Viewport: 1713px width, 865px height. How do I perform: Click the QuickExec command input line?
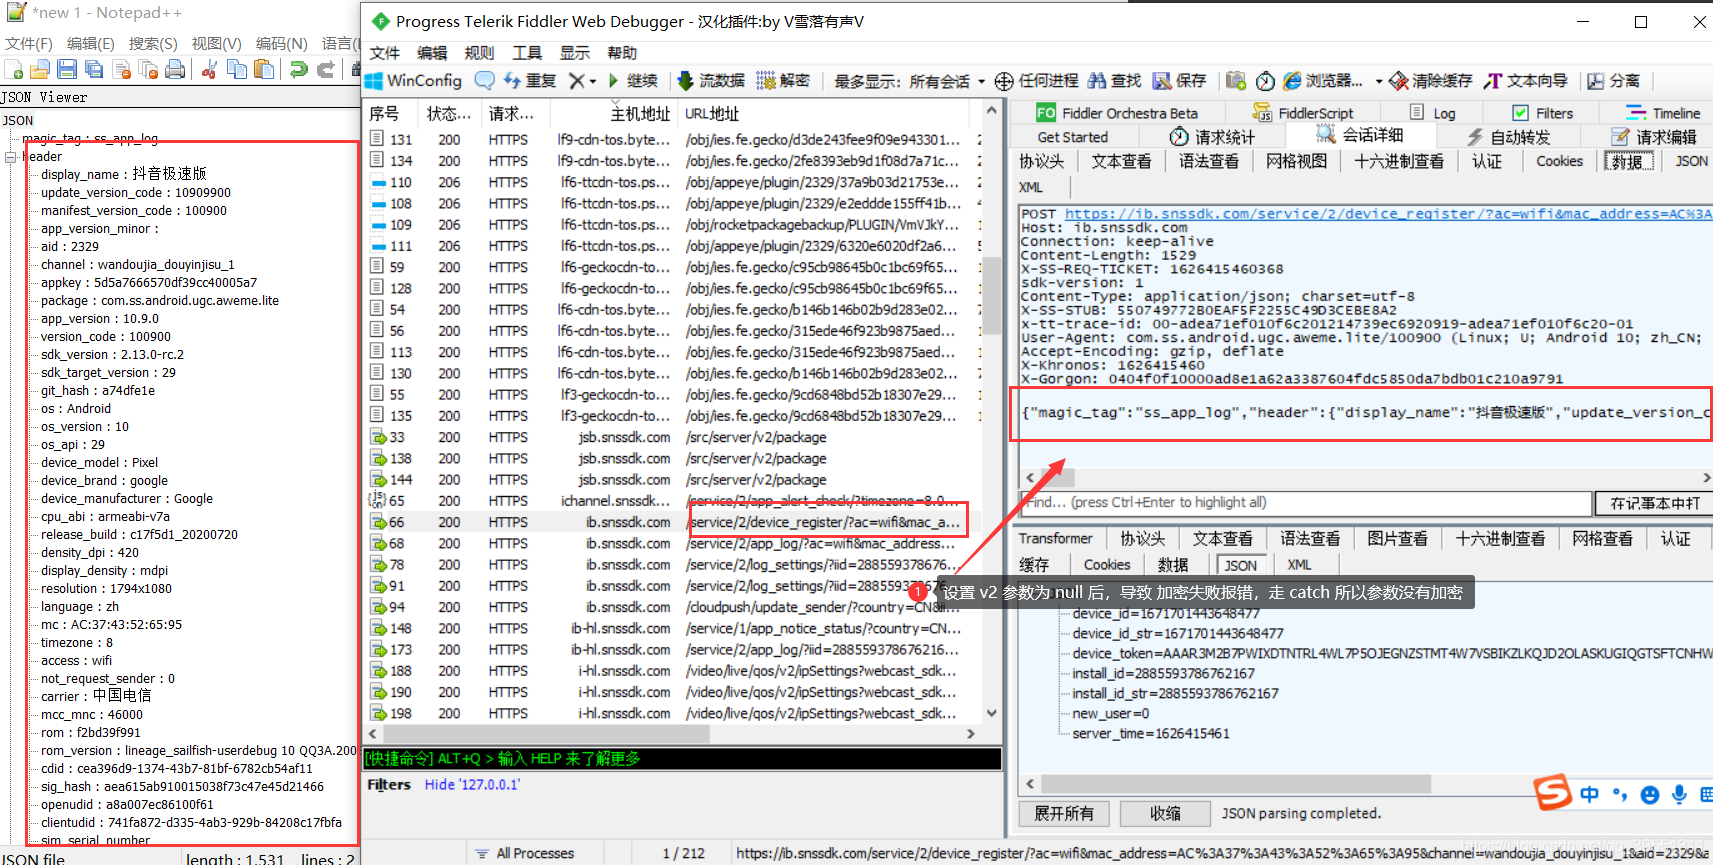pyautogui.click(x=682, y=758)
